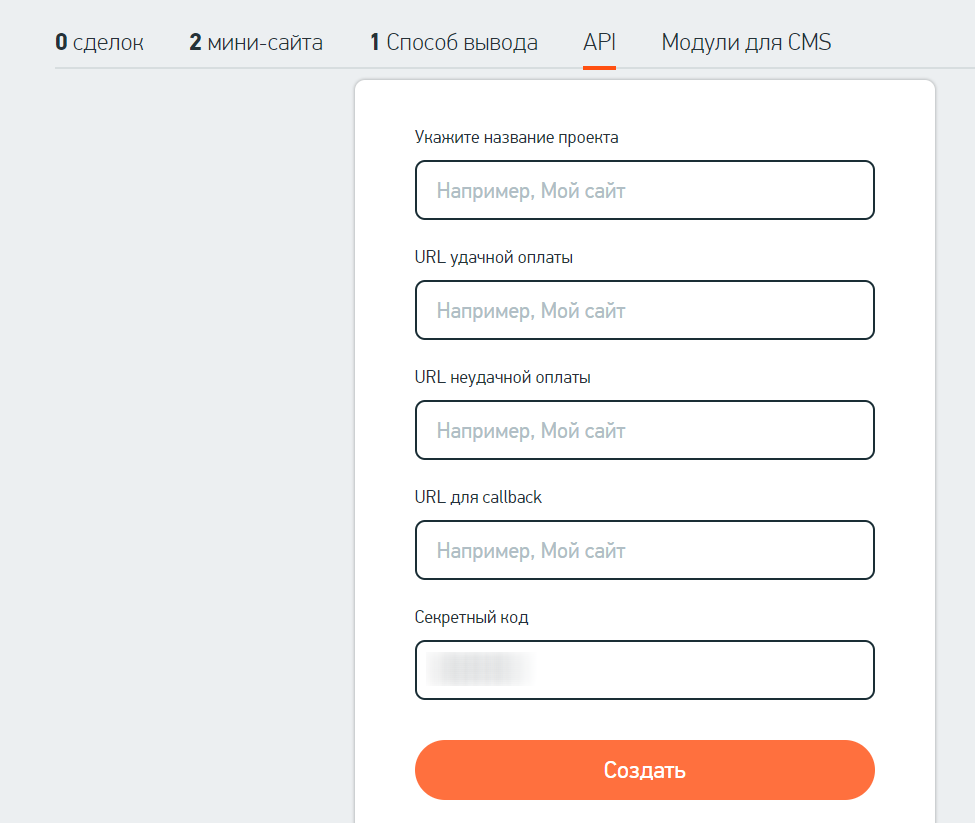
Task: Focus the URL для callback field
Action: [644, 550]
